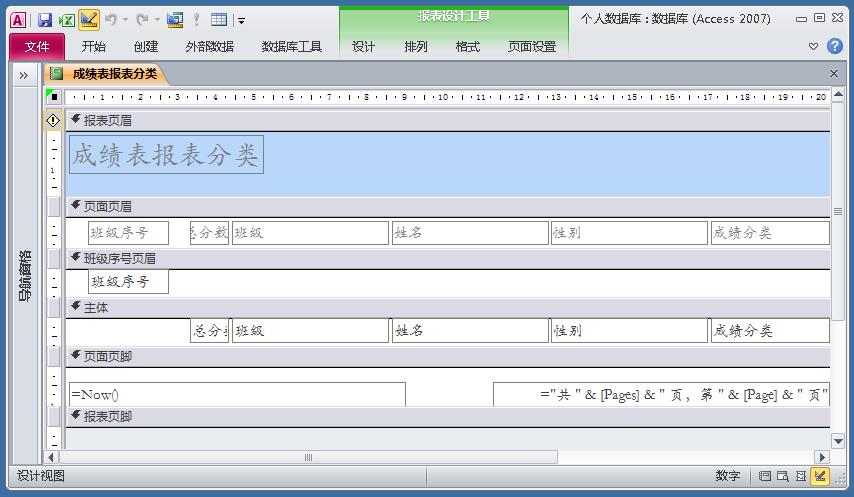Switch to the 开始 ribbon tab
Image resolution: width=854 pixels, height=497 pixels.
click(x=94, y=47)
